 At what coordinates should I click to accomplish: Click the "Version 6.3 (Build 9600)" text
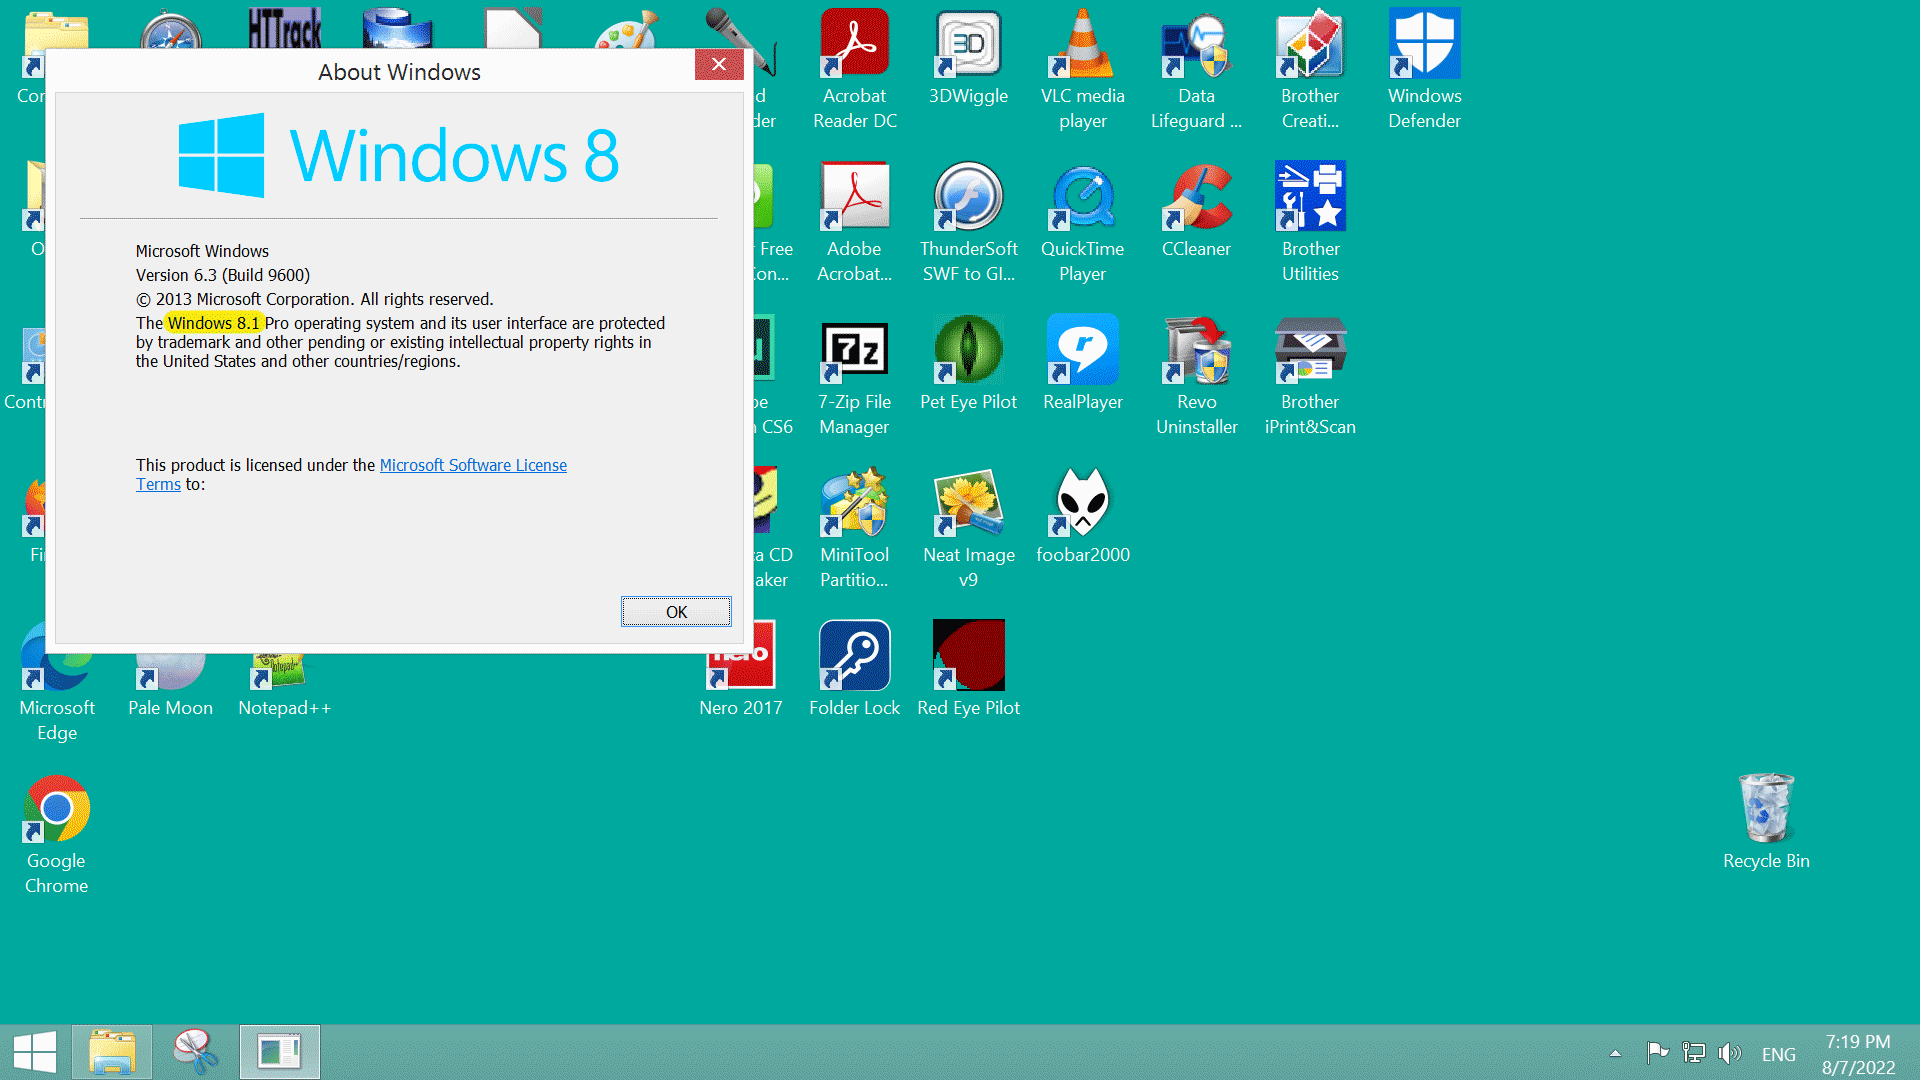click(223, 275)
